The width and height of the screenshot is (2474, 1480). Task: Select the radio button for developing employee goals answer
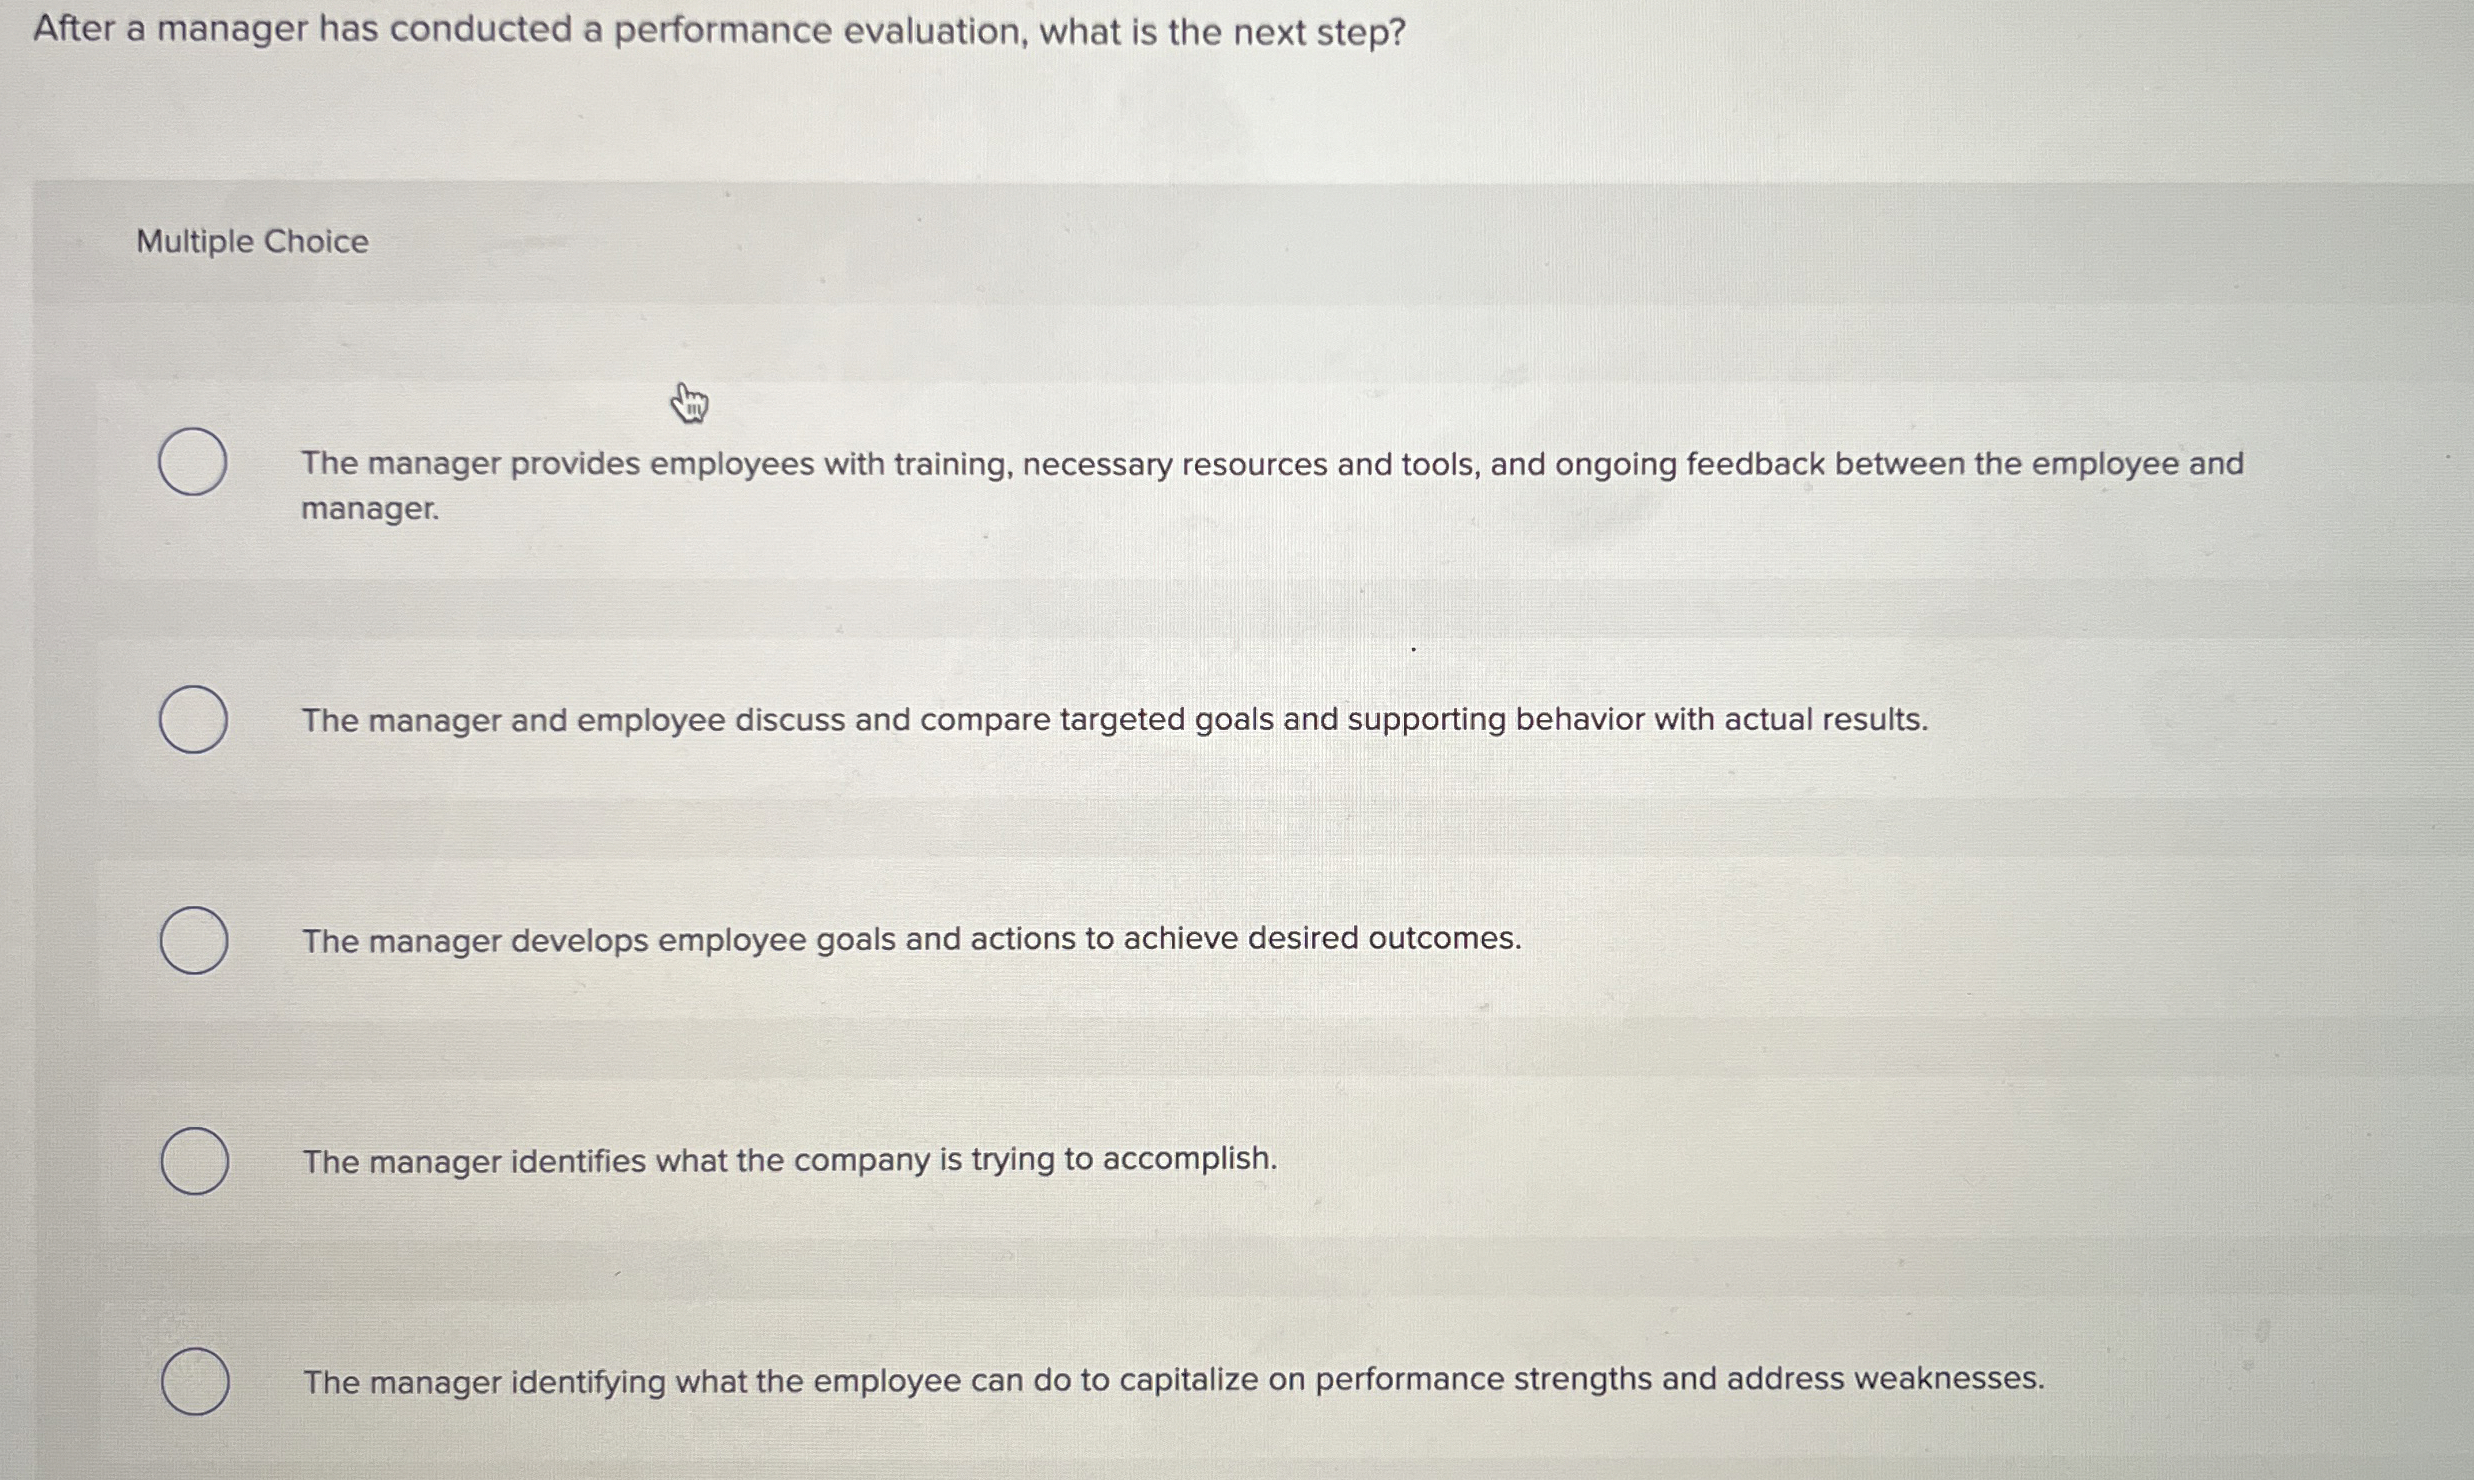click(x=193, y=940)
